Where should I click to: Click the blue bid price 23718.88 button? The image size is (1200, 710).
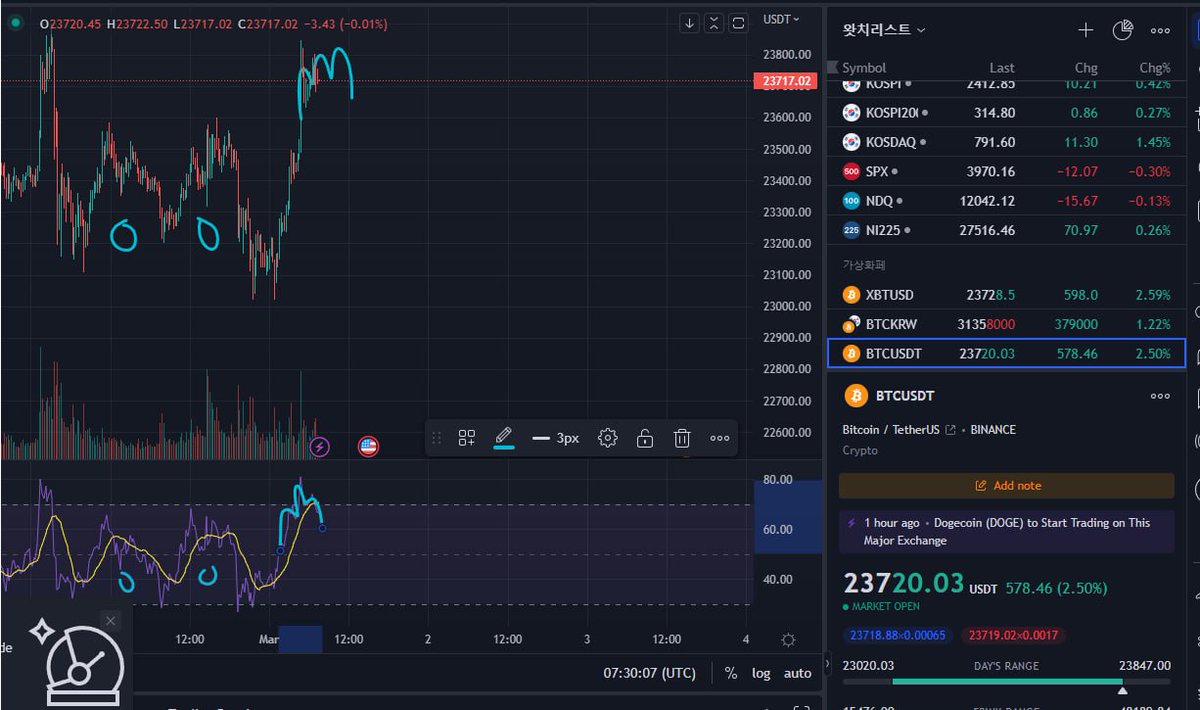coord(897,635)
